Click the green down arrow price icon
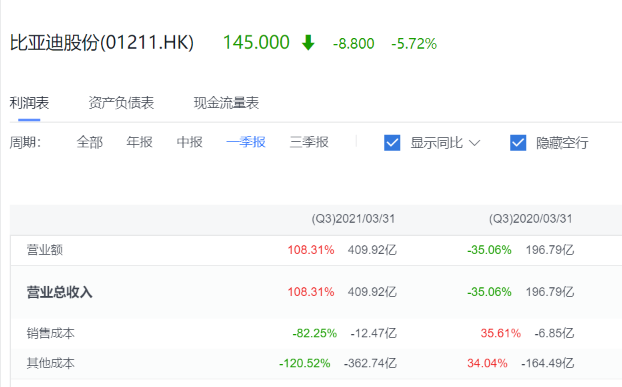 308,42
